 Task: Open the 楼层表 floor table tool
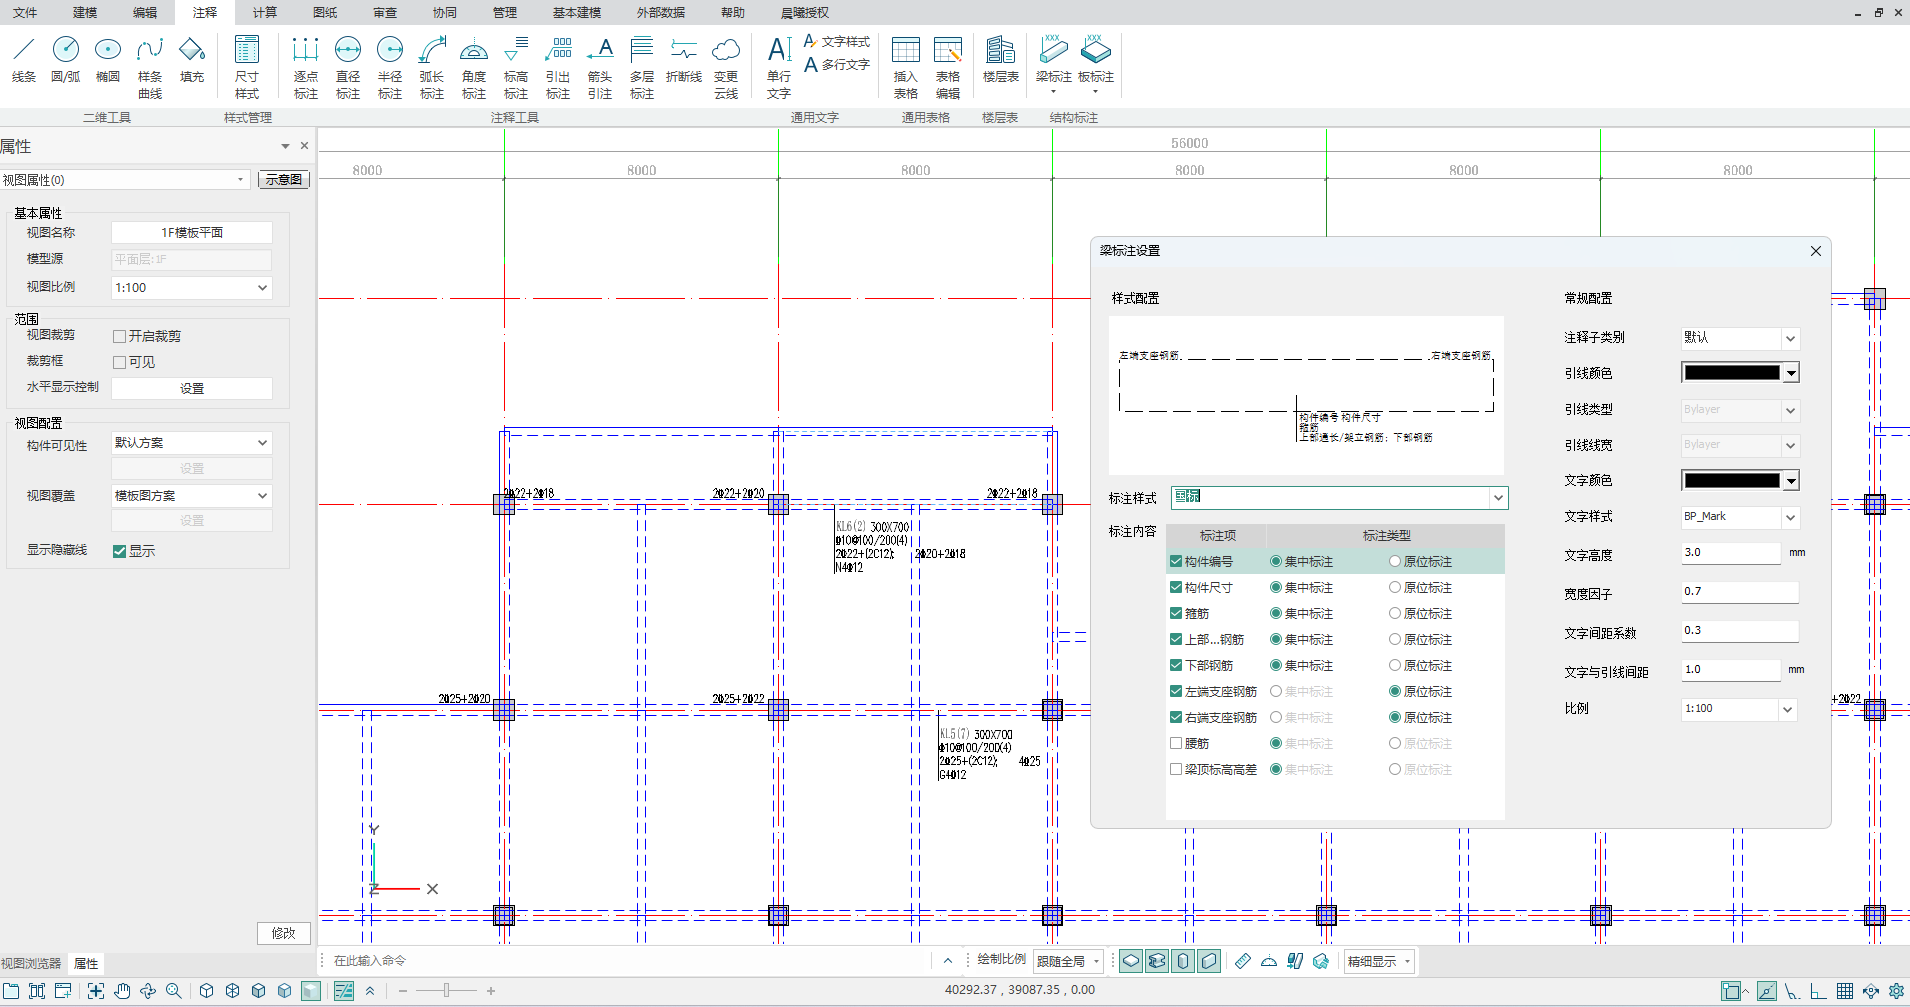[x=1000, y=60]
